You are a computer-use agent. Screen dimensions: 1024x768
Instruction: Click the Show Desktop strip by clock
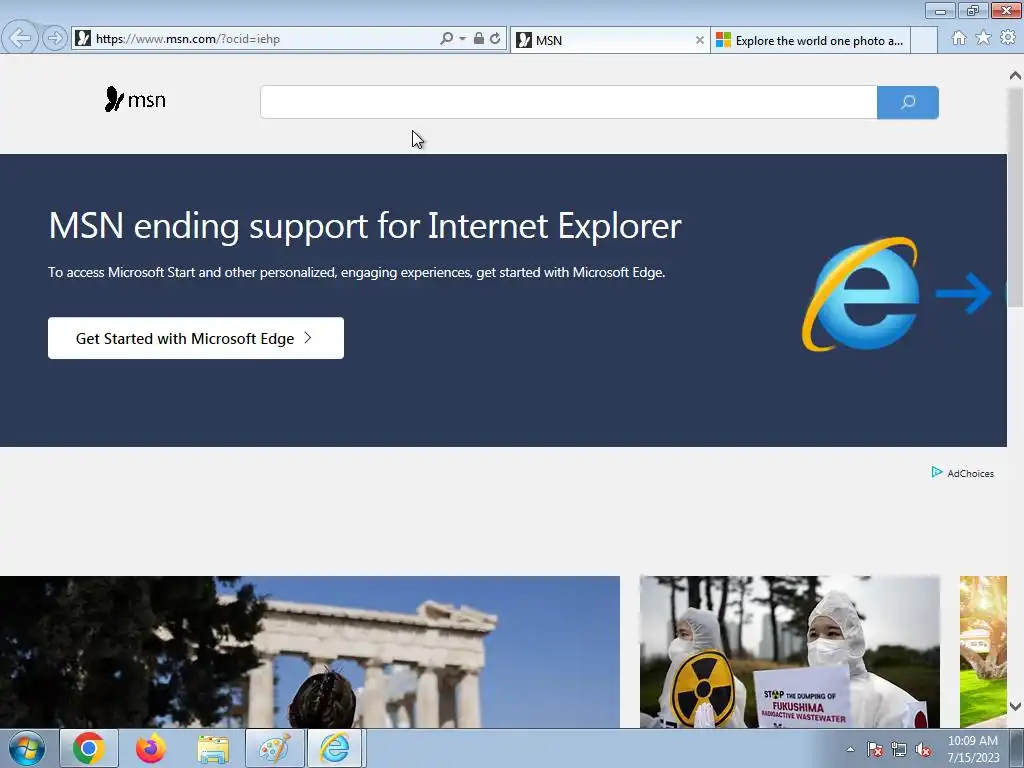(1017, 748)
